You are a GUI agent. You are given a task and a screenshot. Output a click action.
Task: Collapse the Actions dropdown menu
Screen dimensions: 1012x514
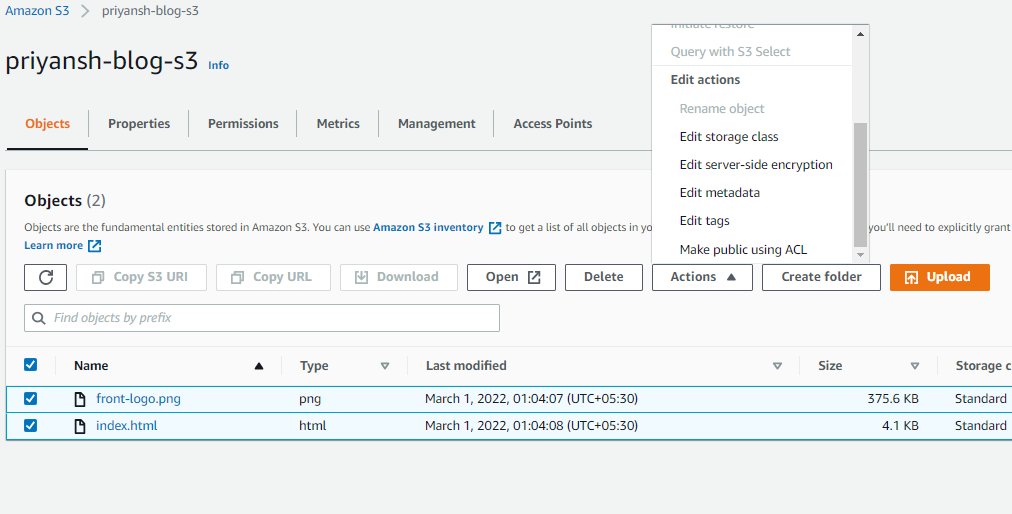point(701,277)
